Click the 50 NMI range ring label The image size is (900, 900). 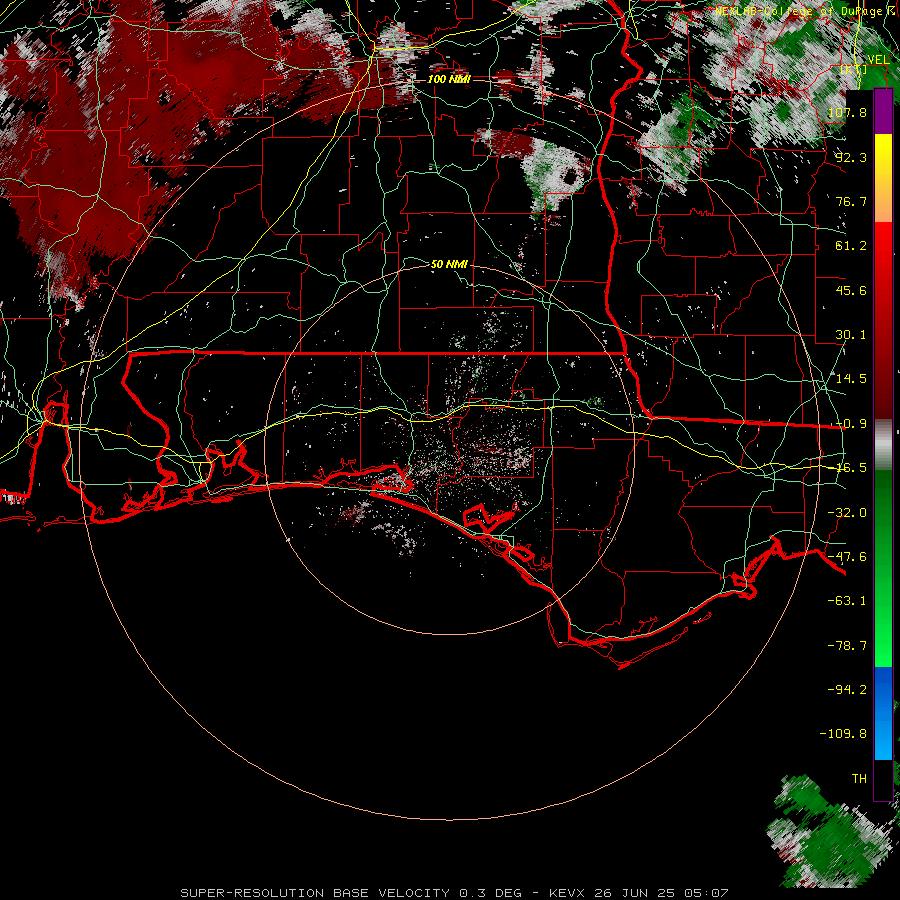pyautogui.click(x=449, y=264)
